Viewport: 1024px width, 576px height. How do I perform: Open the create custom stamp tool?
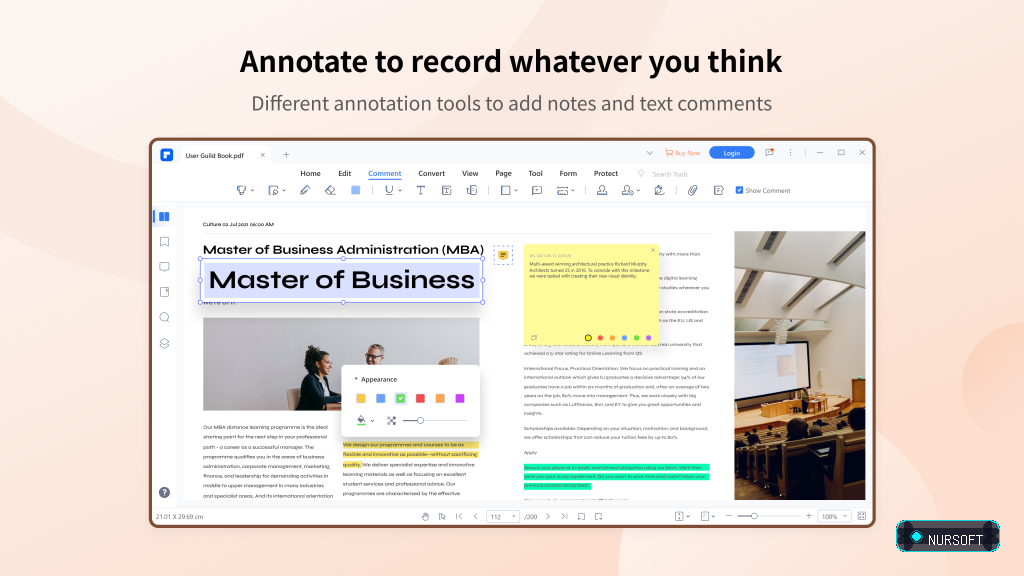pos(628,190)
